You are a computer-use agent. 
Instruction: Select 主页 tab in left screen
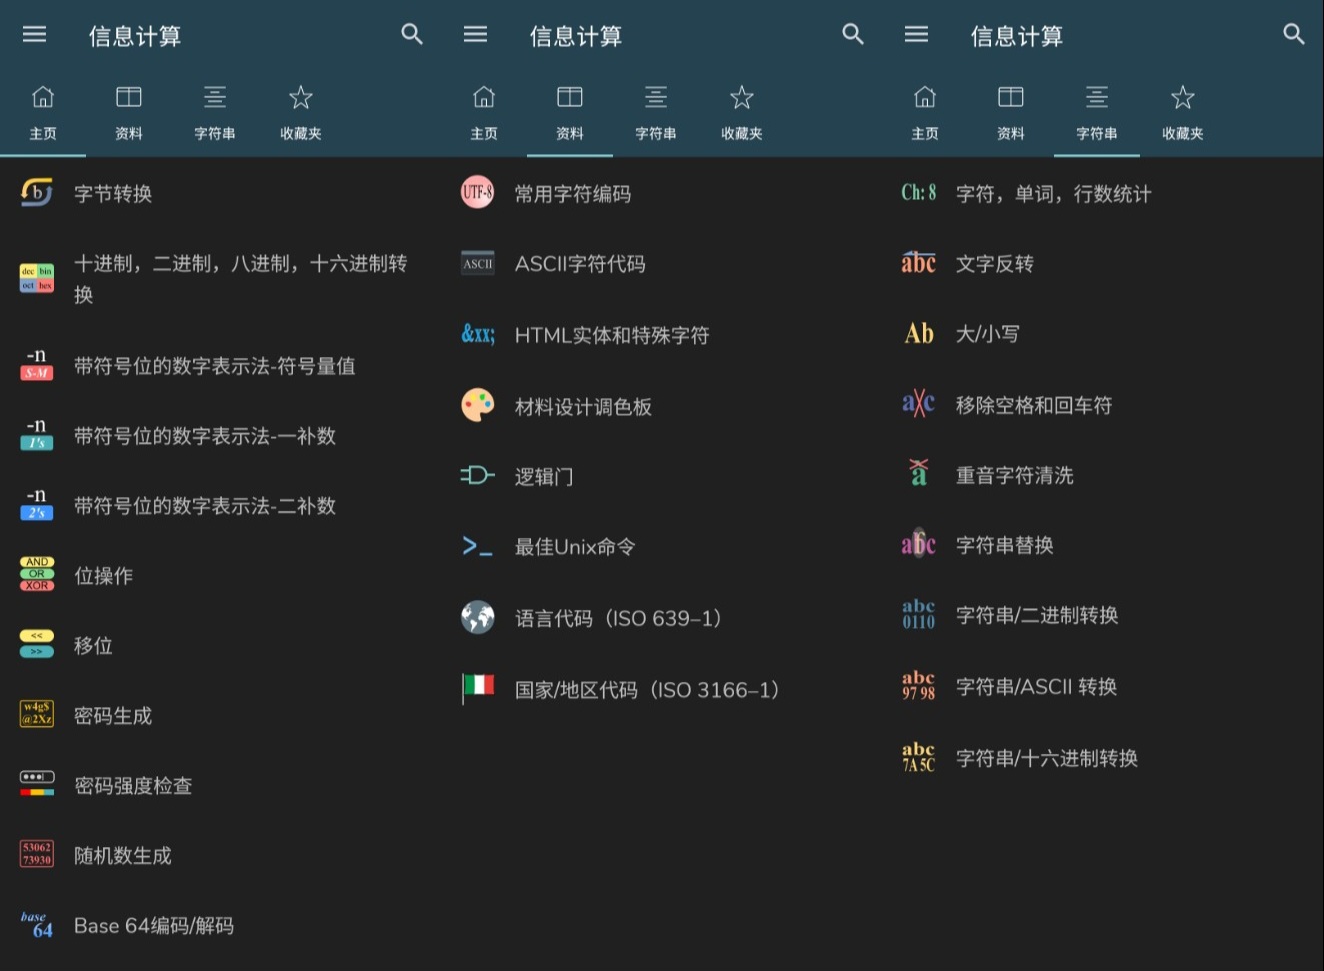coord(43,112)
